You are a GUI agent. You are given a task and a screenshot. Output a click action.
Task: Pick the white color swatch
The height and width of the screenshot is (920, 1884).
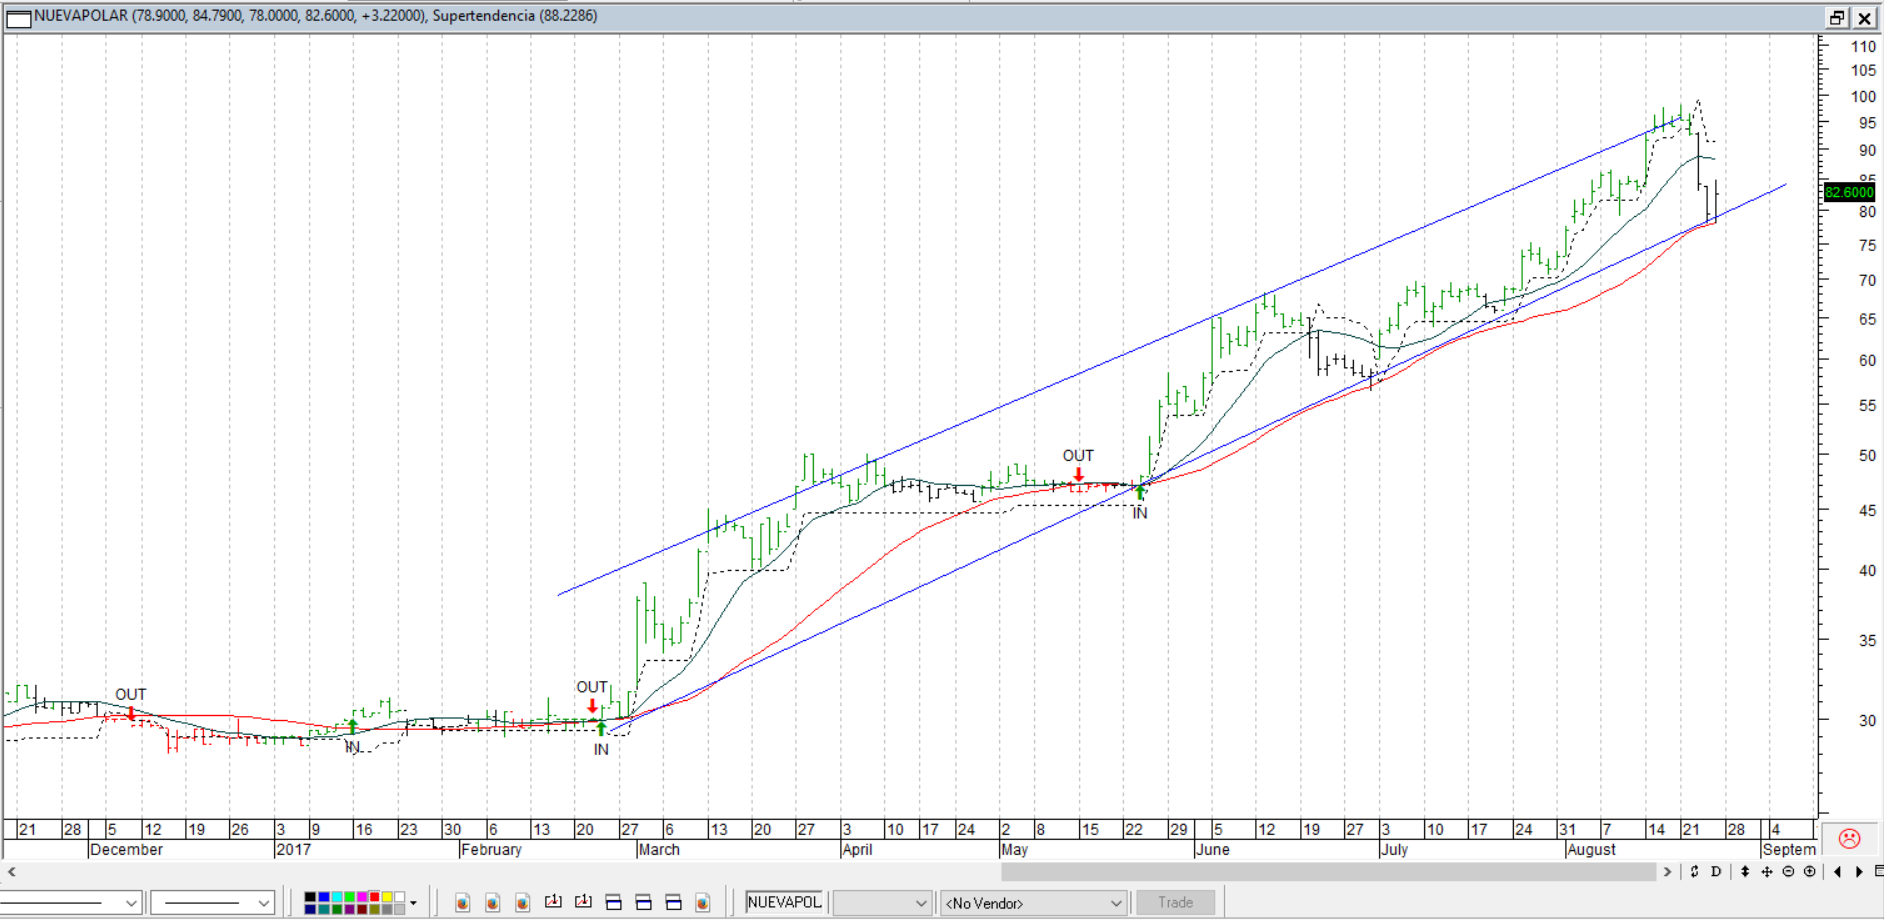(x=400, y=897)
